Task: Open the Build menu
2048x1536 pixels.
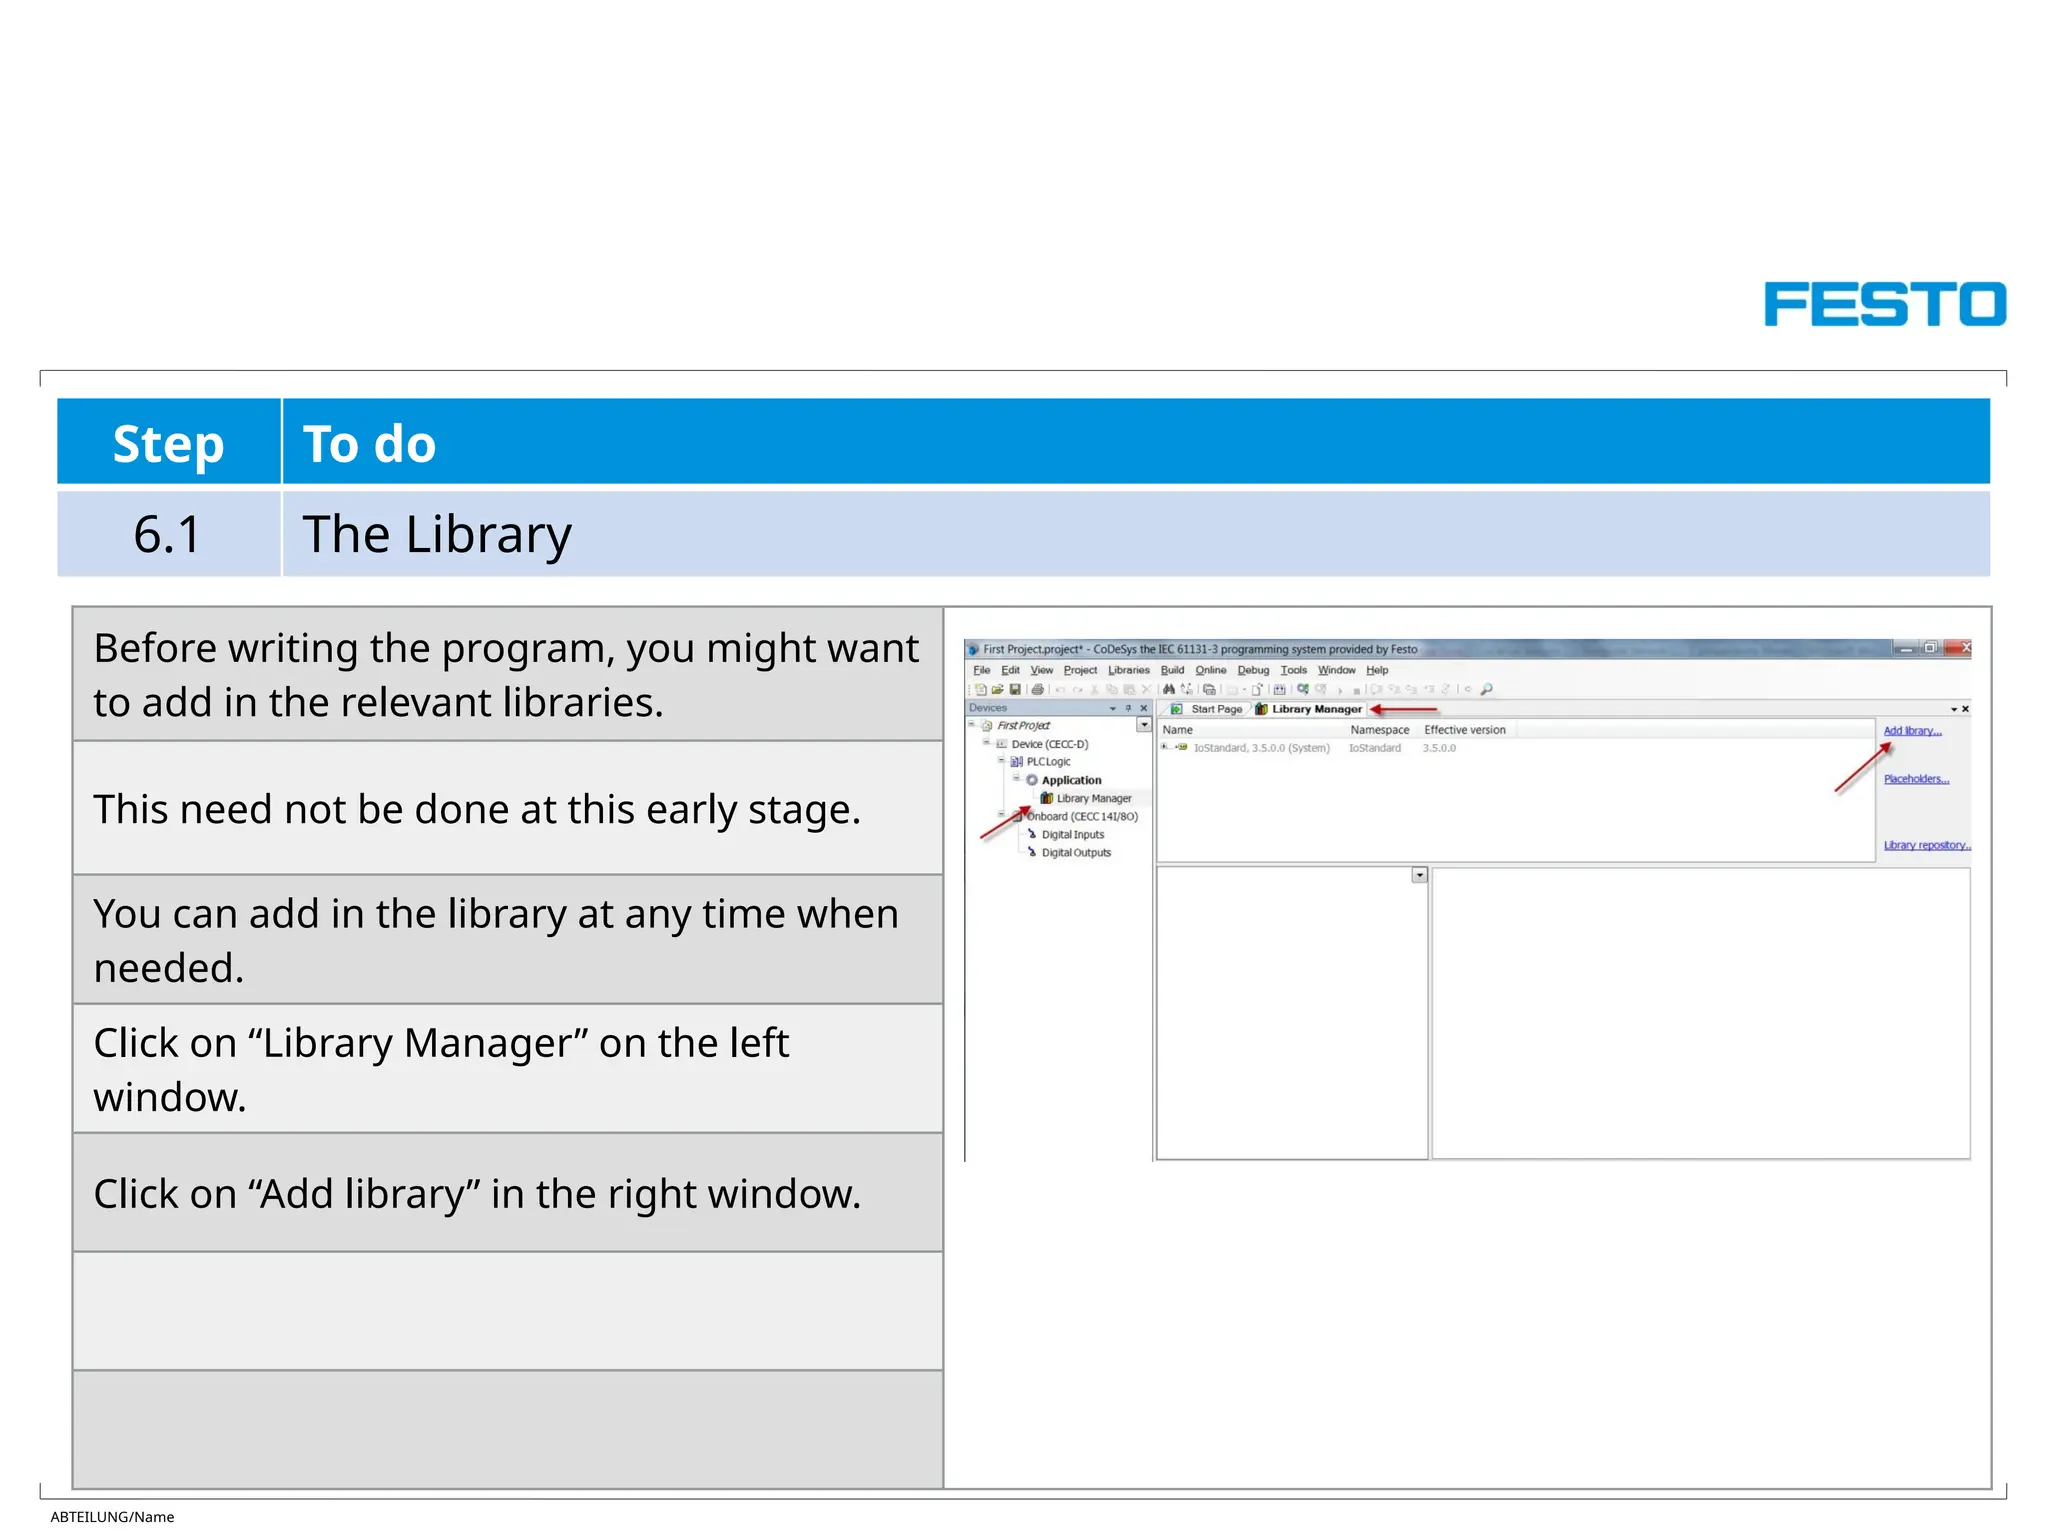Action: 1172,670
